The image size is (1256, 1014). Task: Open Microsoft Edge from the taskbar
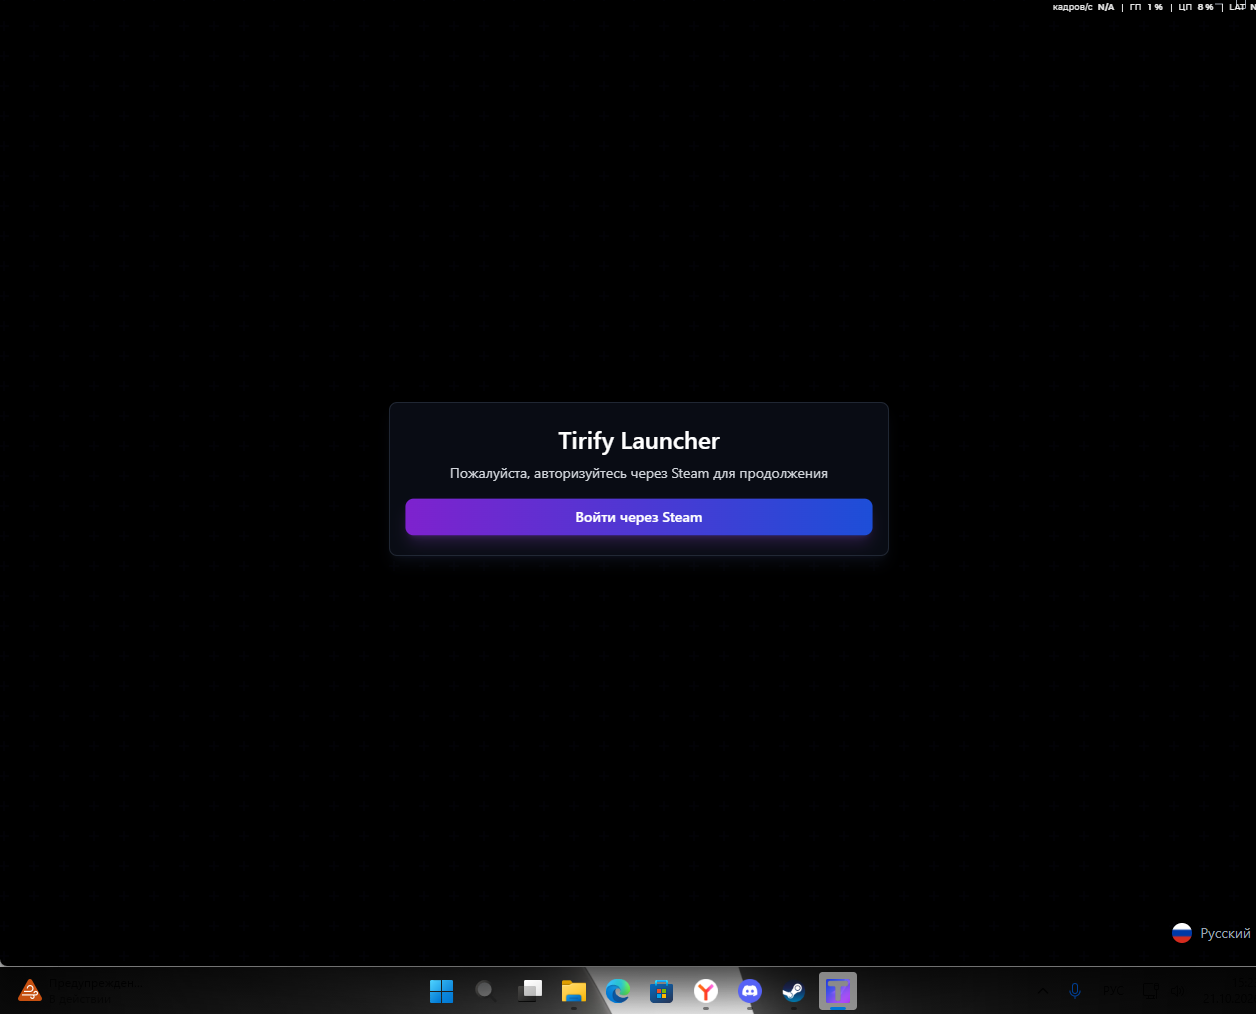click(617, 991)
